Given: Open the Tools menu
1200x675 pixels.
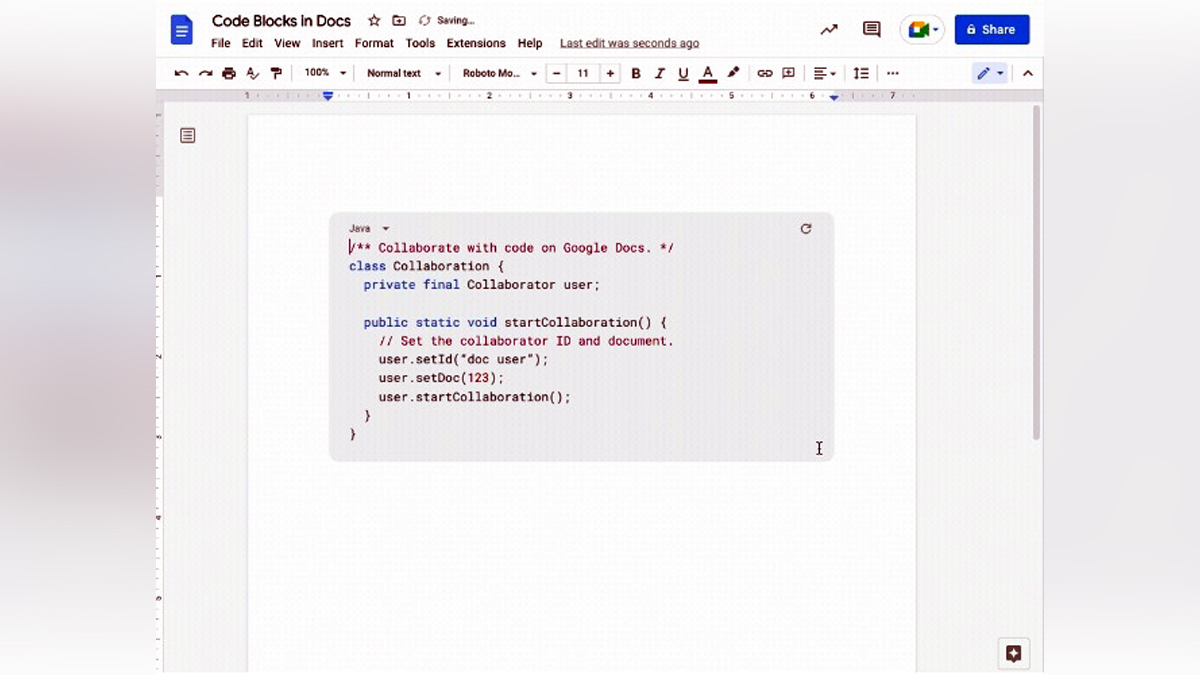Looking at the screenshot, I should (x=420, y=43).
